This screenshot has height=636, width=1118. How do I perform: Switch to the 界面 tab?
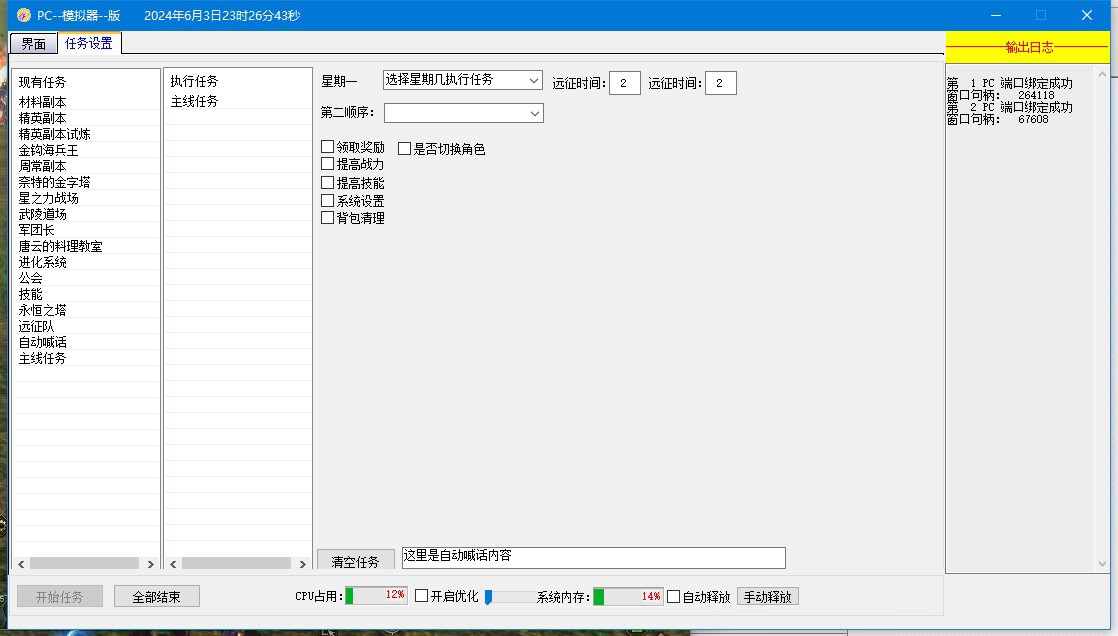[34, 44]
